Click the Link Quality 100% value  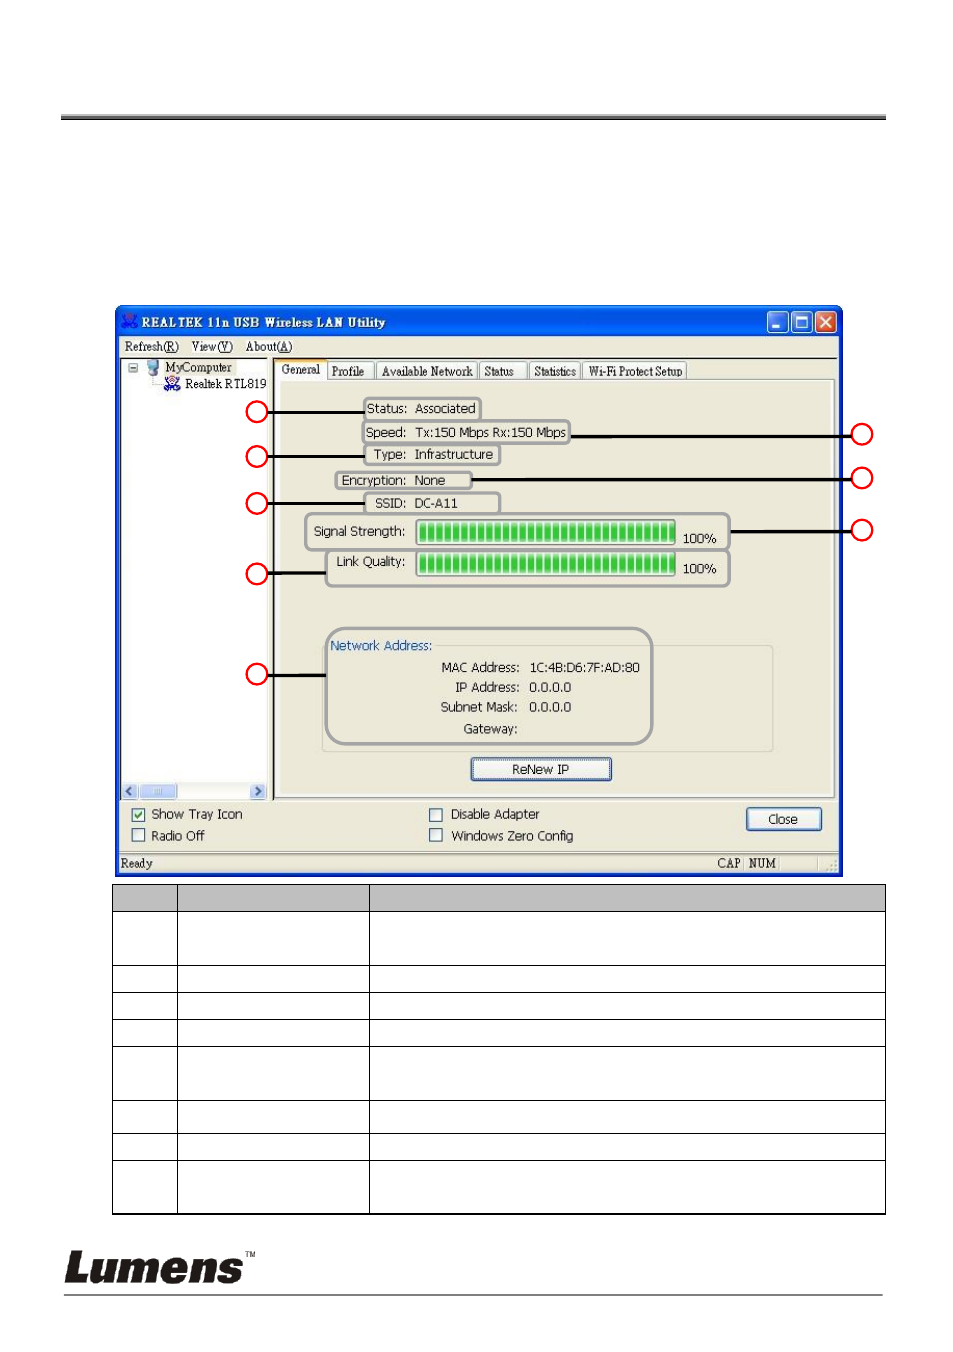click(x=699, y=568)
